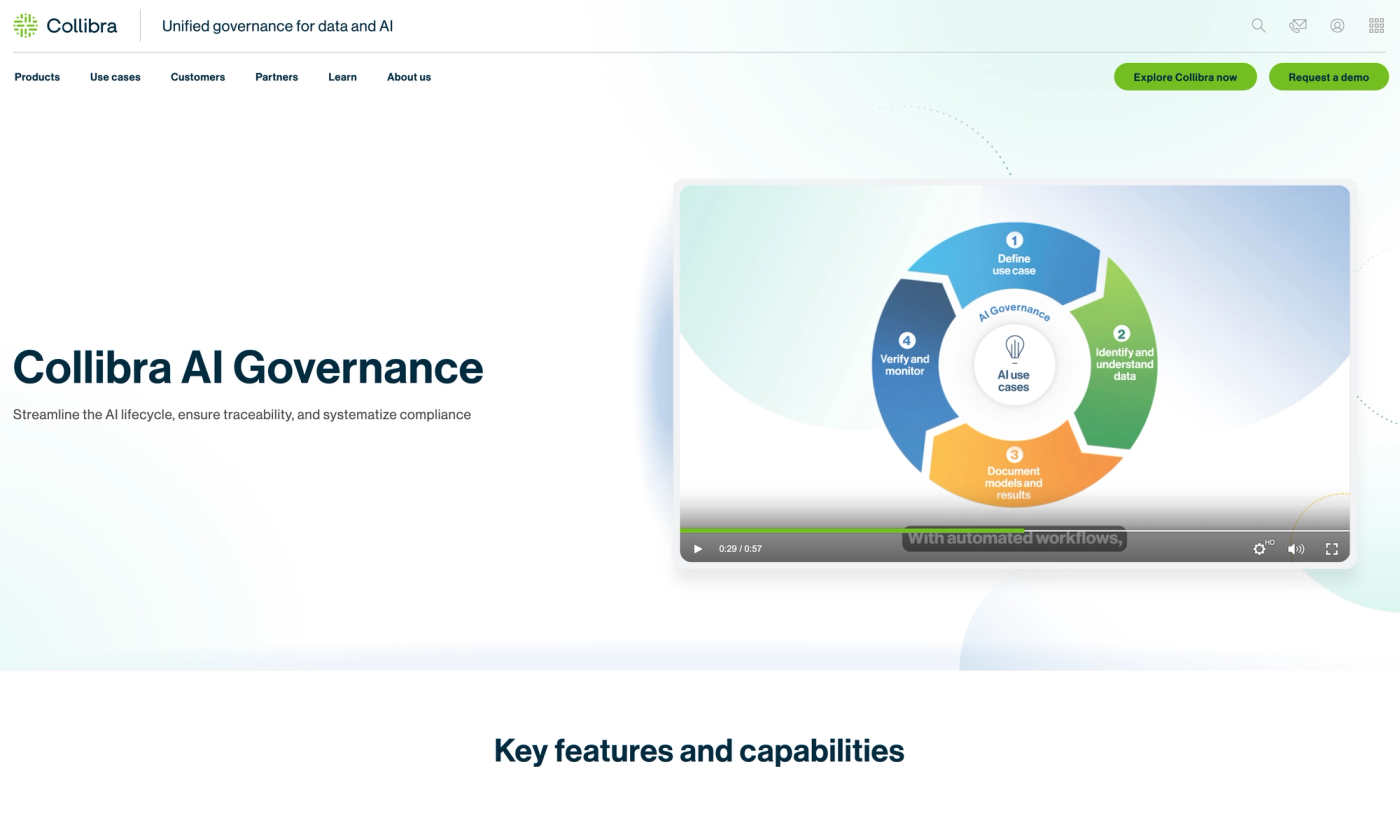Open the Partners menu
The width and height of the screenshot is (1400, 818).
(x=276, y=77)
